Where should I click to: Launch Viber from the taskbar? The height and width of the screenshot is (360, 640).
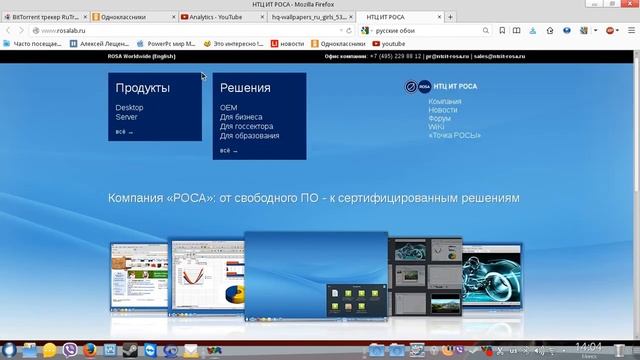pos(70,350)
